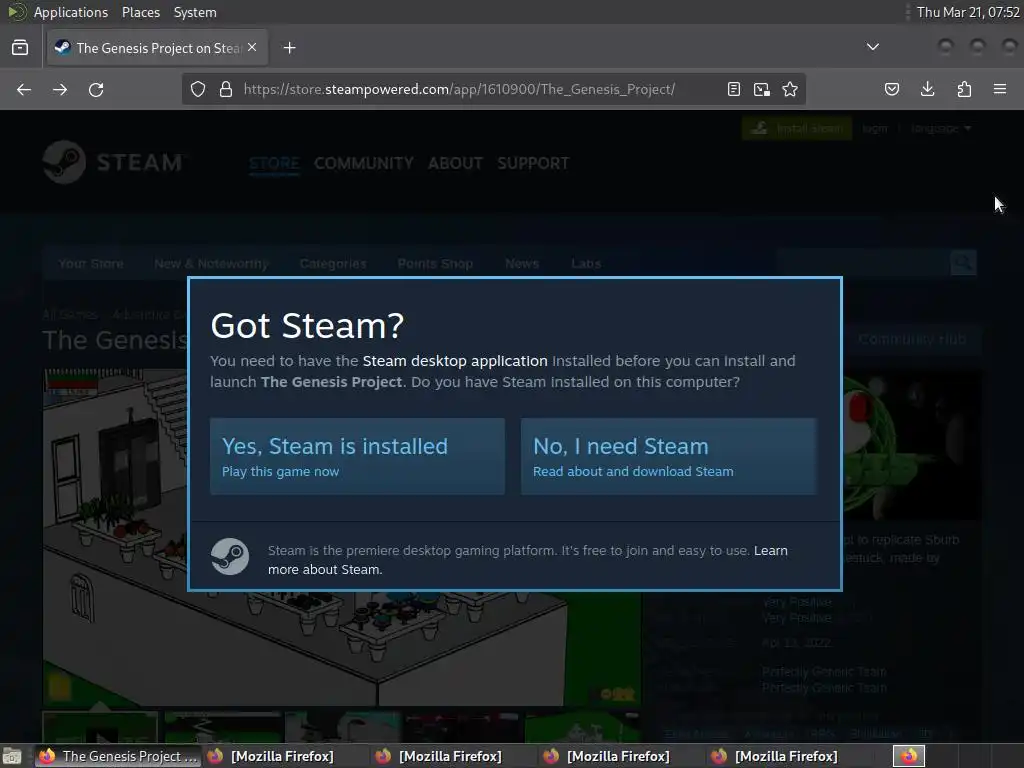Close the Genesis Project tab
The width and height of the screenshot is (1024, 768).
tap(252, 48)
